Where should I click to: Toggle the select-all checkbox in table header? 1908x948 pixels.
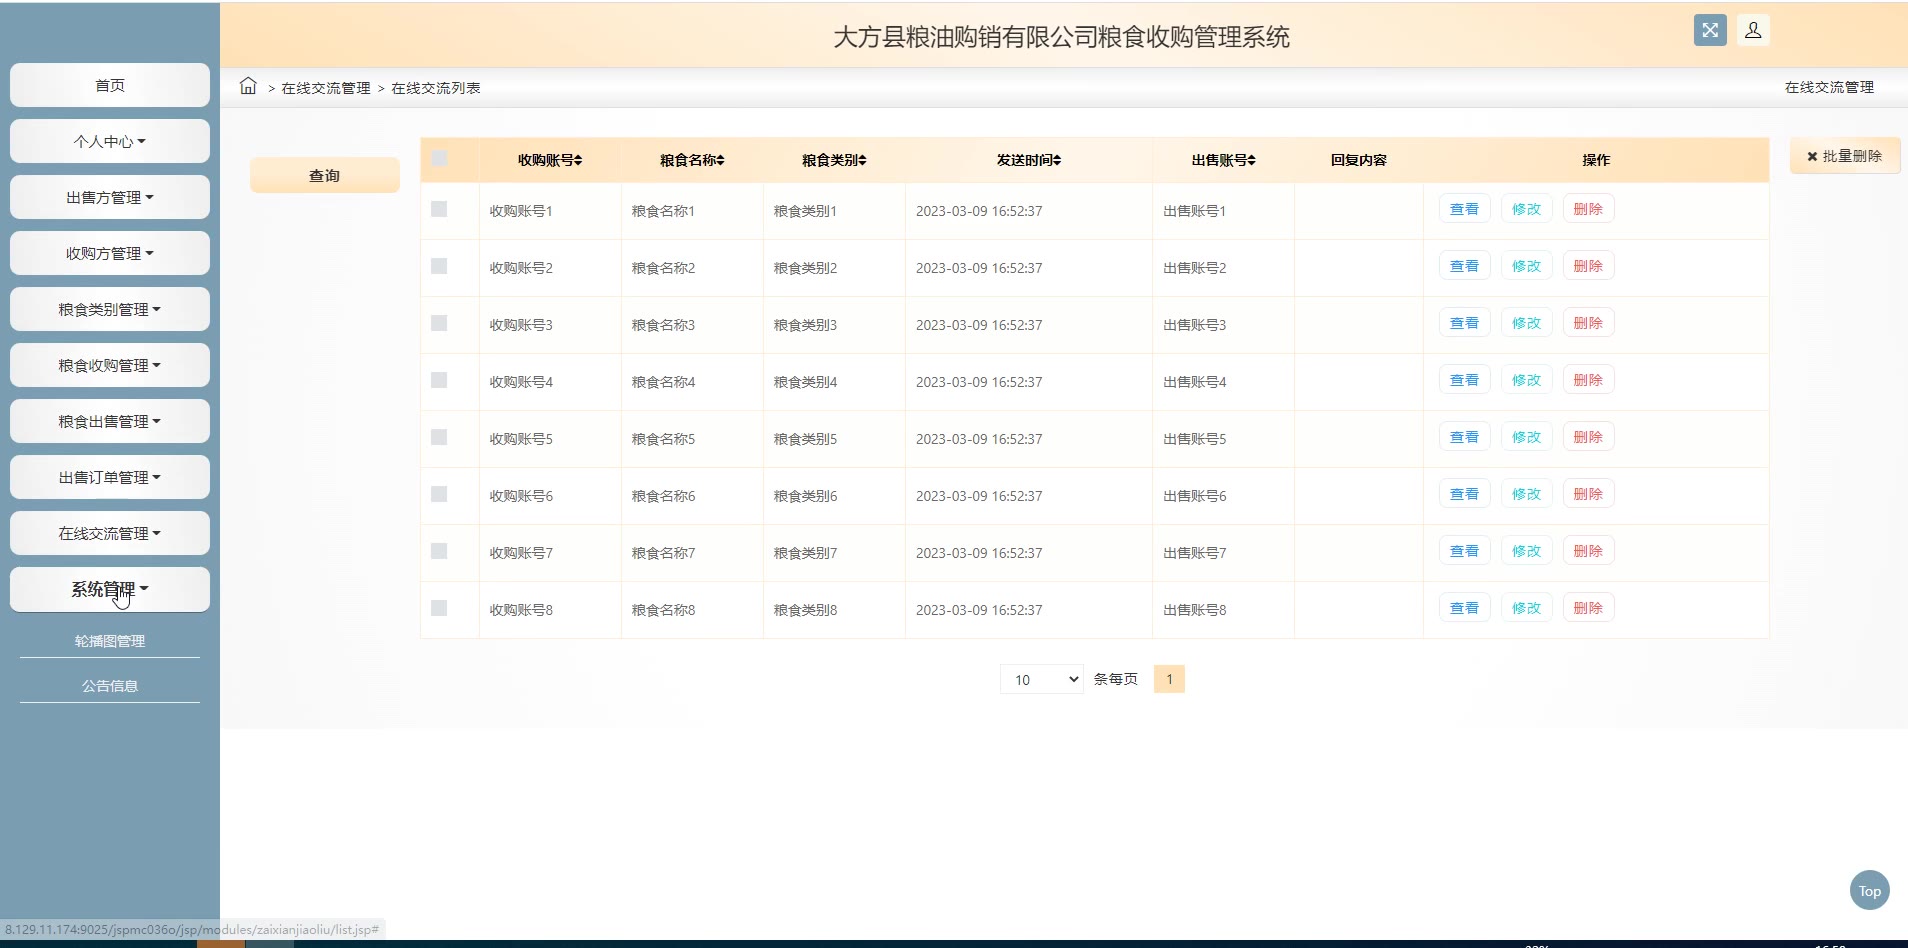439,159
